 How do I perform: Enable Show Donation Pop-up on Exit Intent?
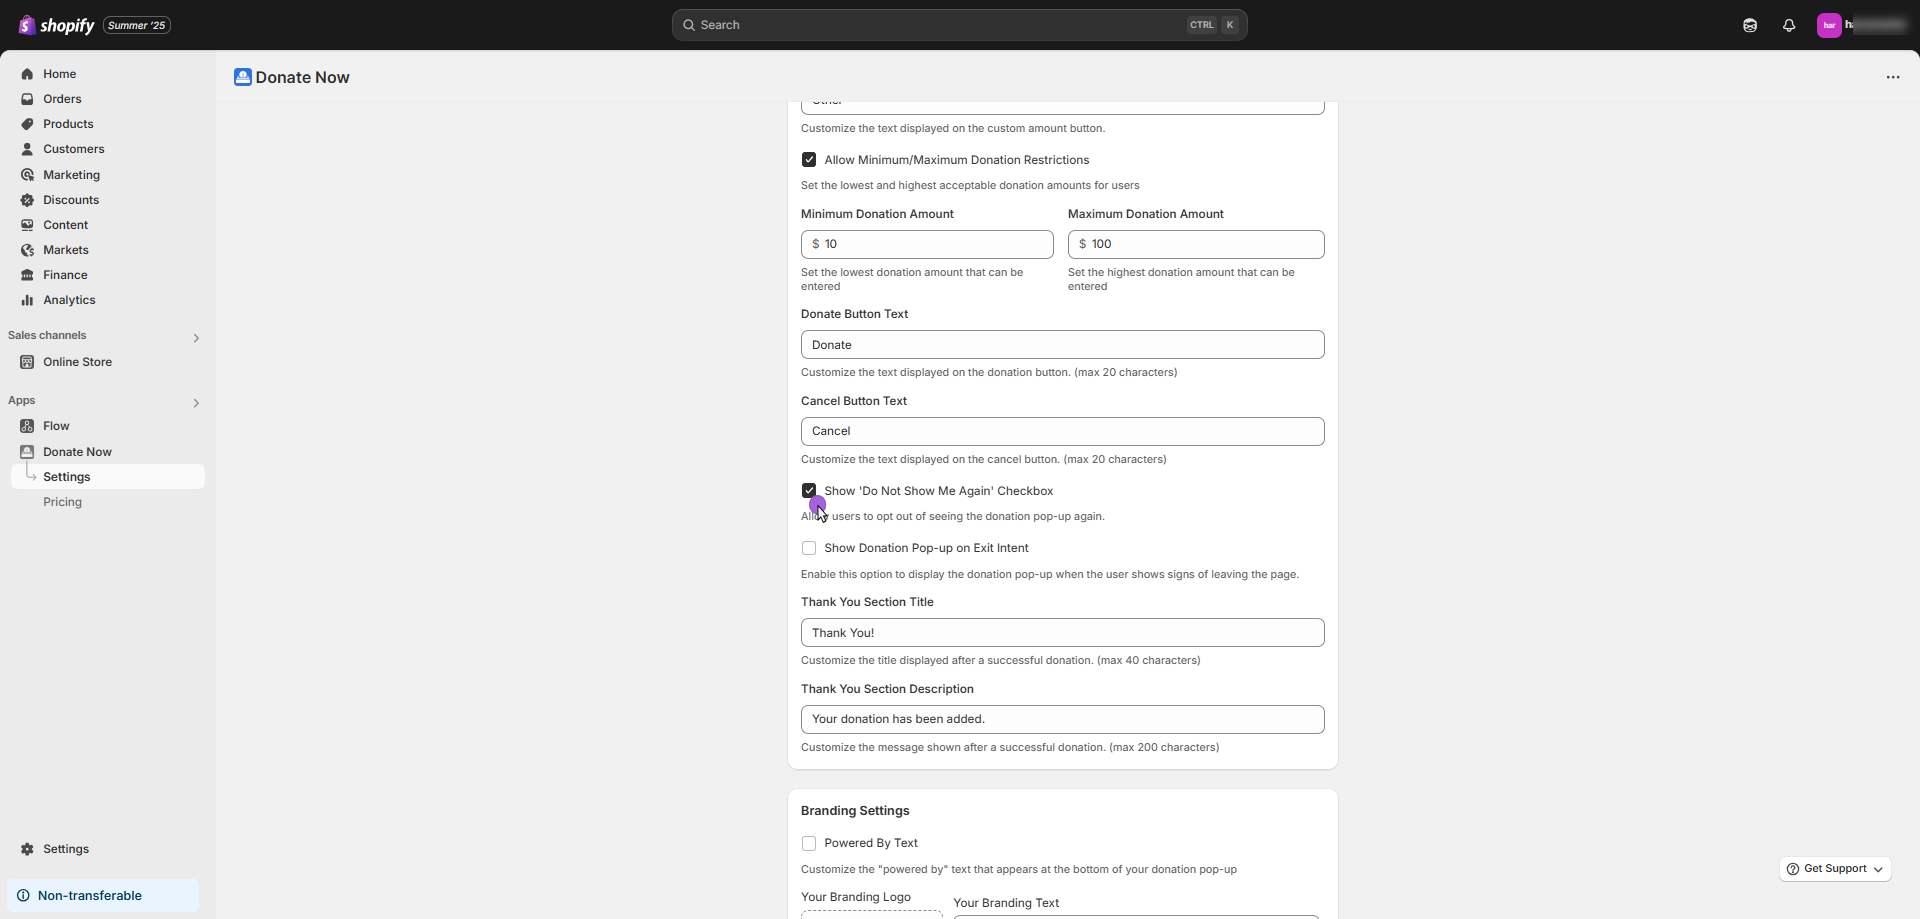point(809,548)
